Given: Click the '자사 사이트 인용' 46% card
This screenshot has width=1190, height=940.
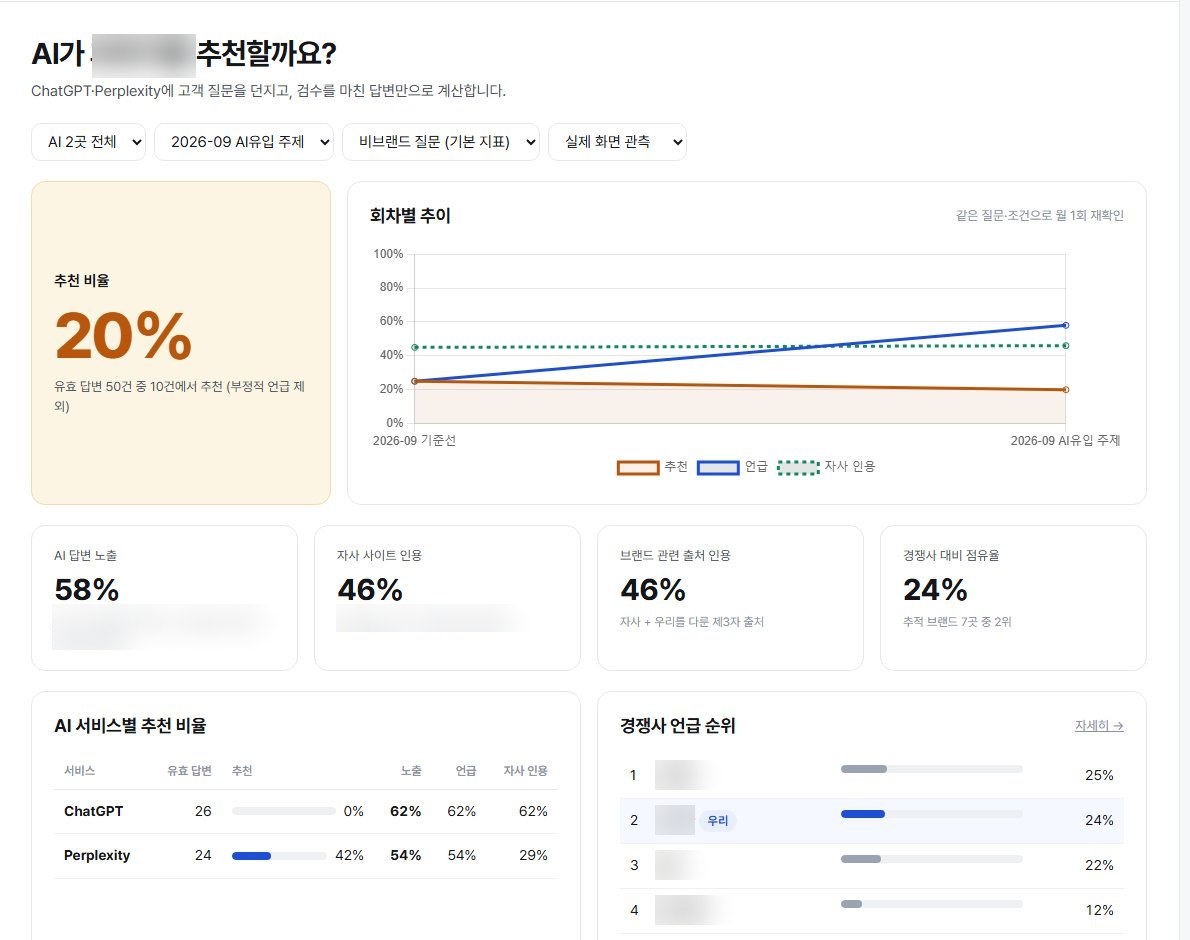Looking at the screenshot, I should tap(447, 598).
